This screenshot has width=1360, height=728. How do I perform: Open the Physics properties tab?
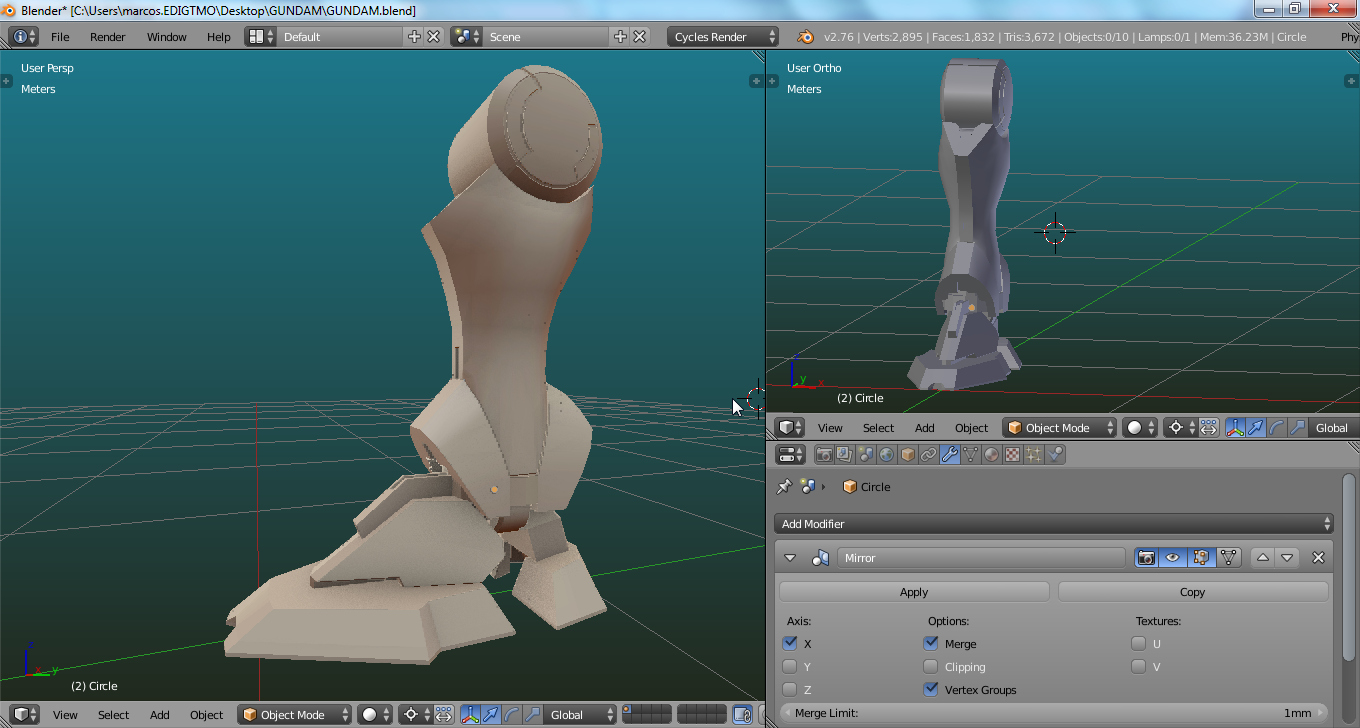pyautogui.click(x=1055, y=455)
